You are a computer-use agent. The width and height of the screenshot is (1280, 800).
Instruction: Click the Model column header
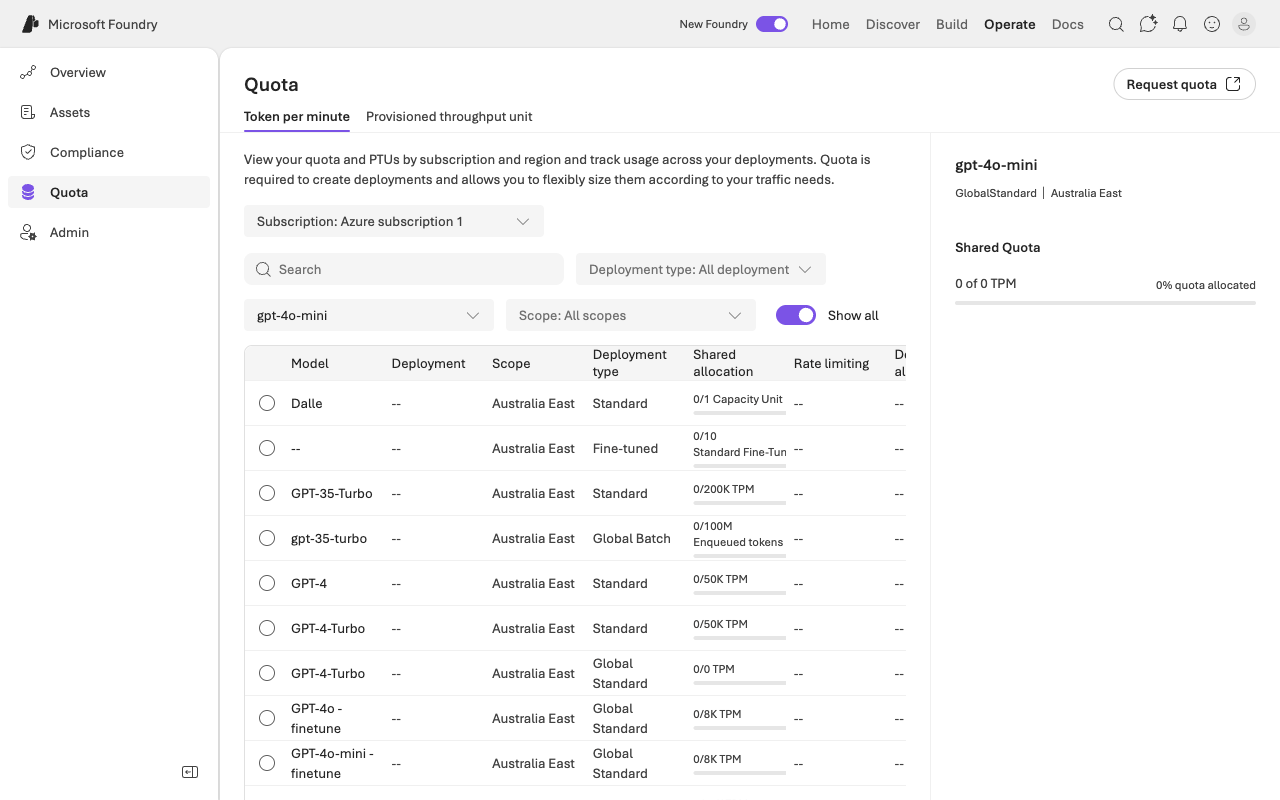click(x=310, y=363)
